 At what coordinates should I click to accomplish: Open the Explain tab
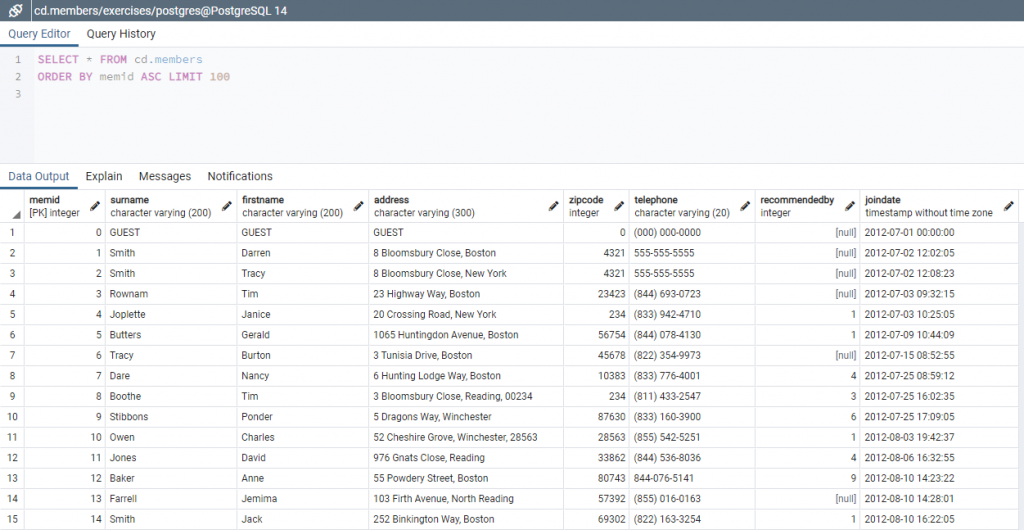[104, 176]
